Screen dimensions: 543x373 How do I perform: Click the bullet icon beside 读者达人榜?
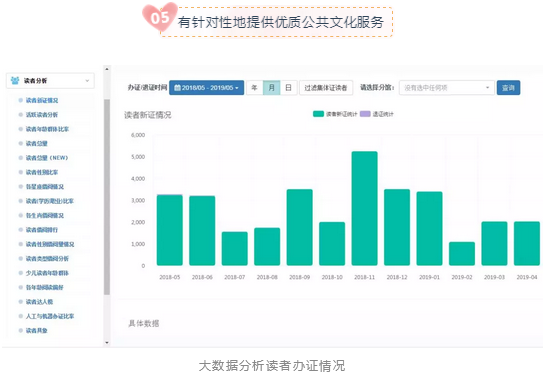21,302
